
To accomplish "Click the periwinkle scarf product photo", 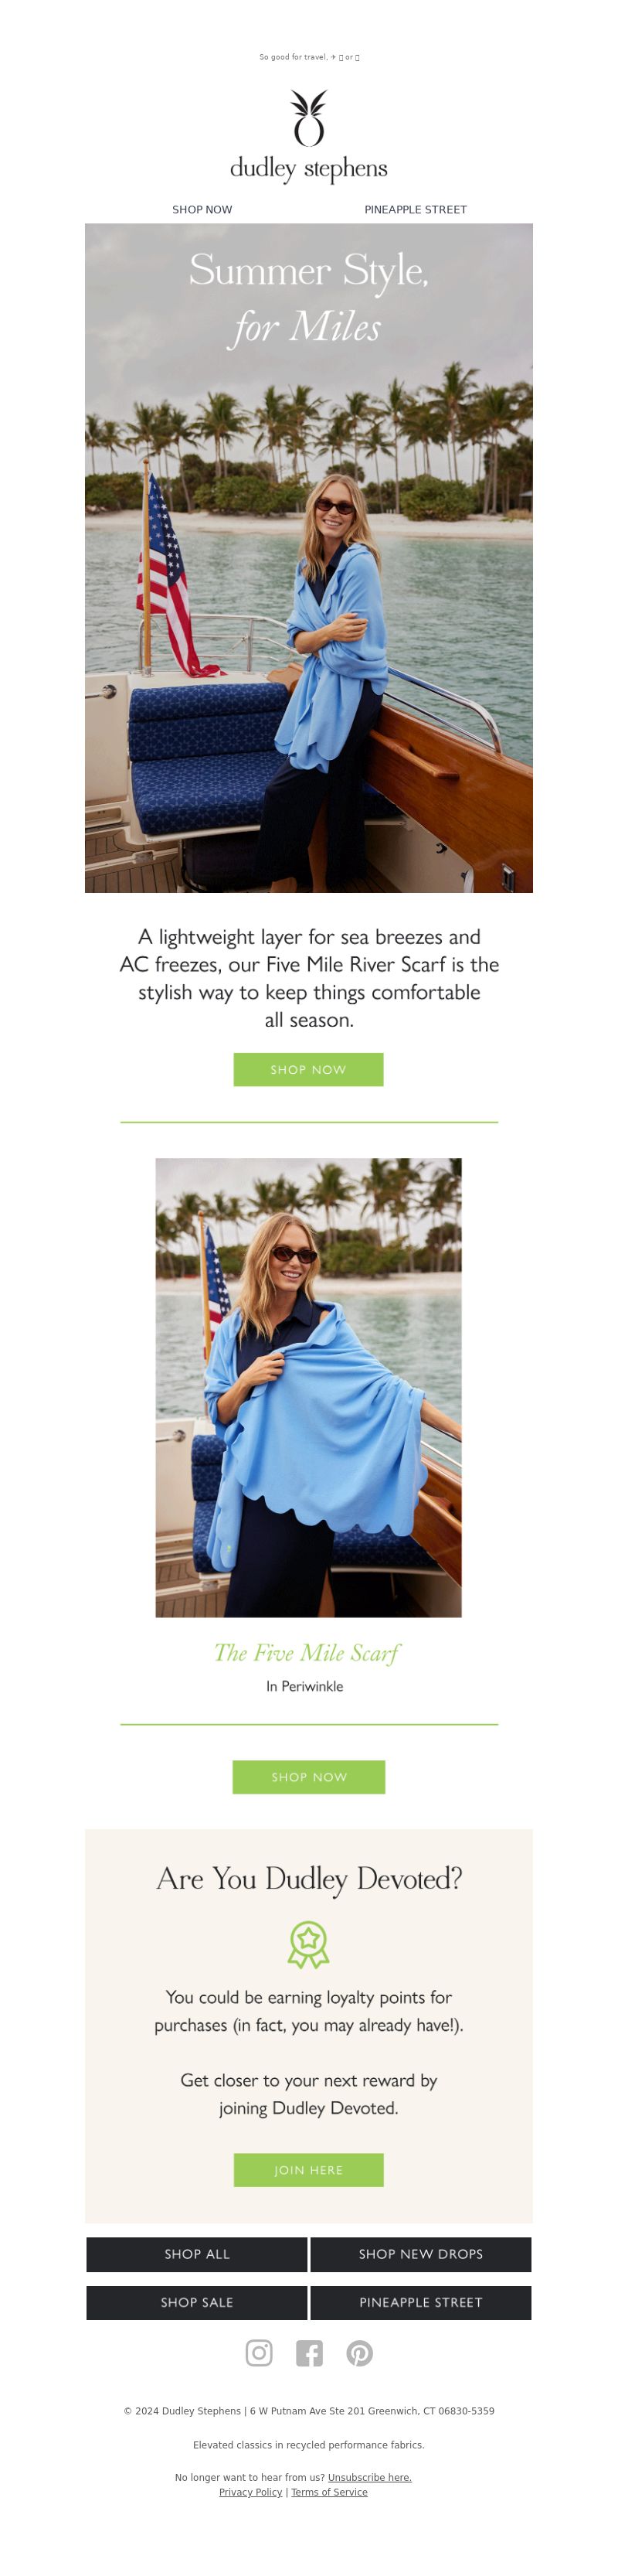I will (x=309, y=1388).
